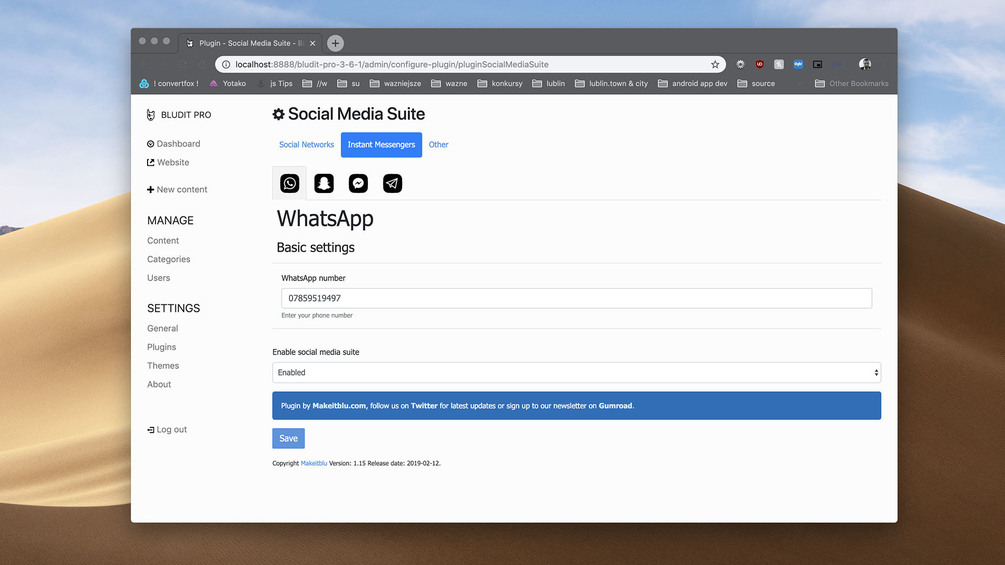Open the Other Bookmarks folder
1005x565 pixels.
click(x=852, y=83)
